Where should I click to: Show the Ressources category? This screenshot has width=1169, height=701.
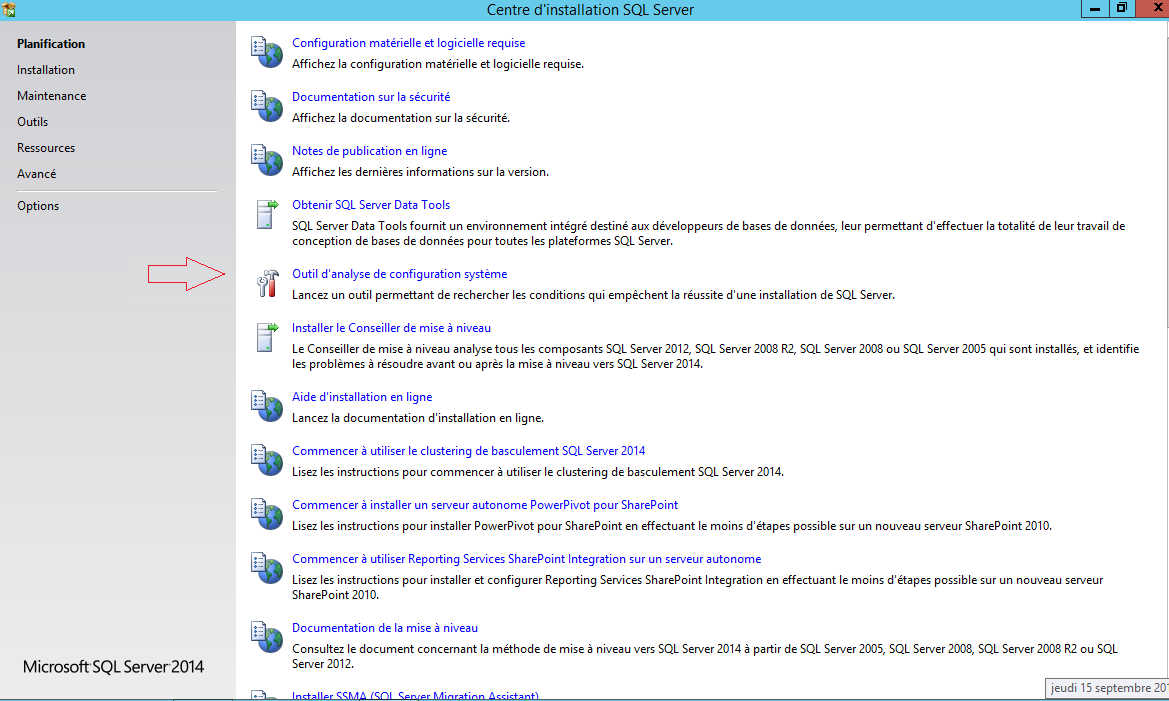tap(46, 148)
